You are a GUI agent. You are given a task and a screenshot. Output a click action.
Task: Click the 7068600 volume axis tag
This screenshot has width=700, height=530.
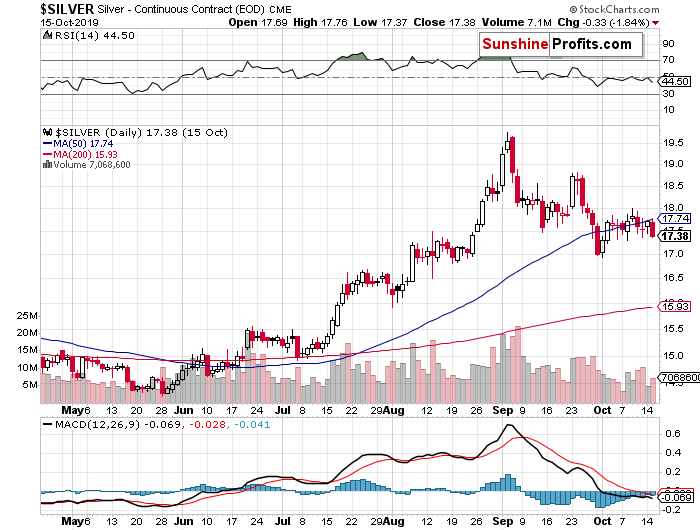click(680, 377)
